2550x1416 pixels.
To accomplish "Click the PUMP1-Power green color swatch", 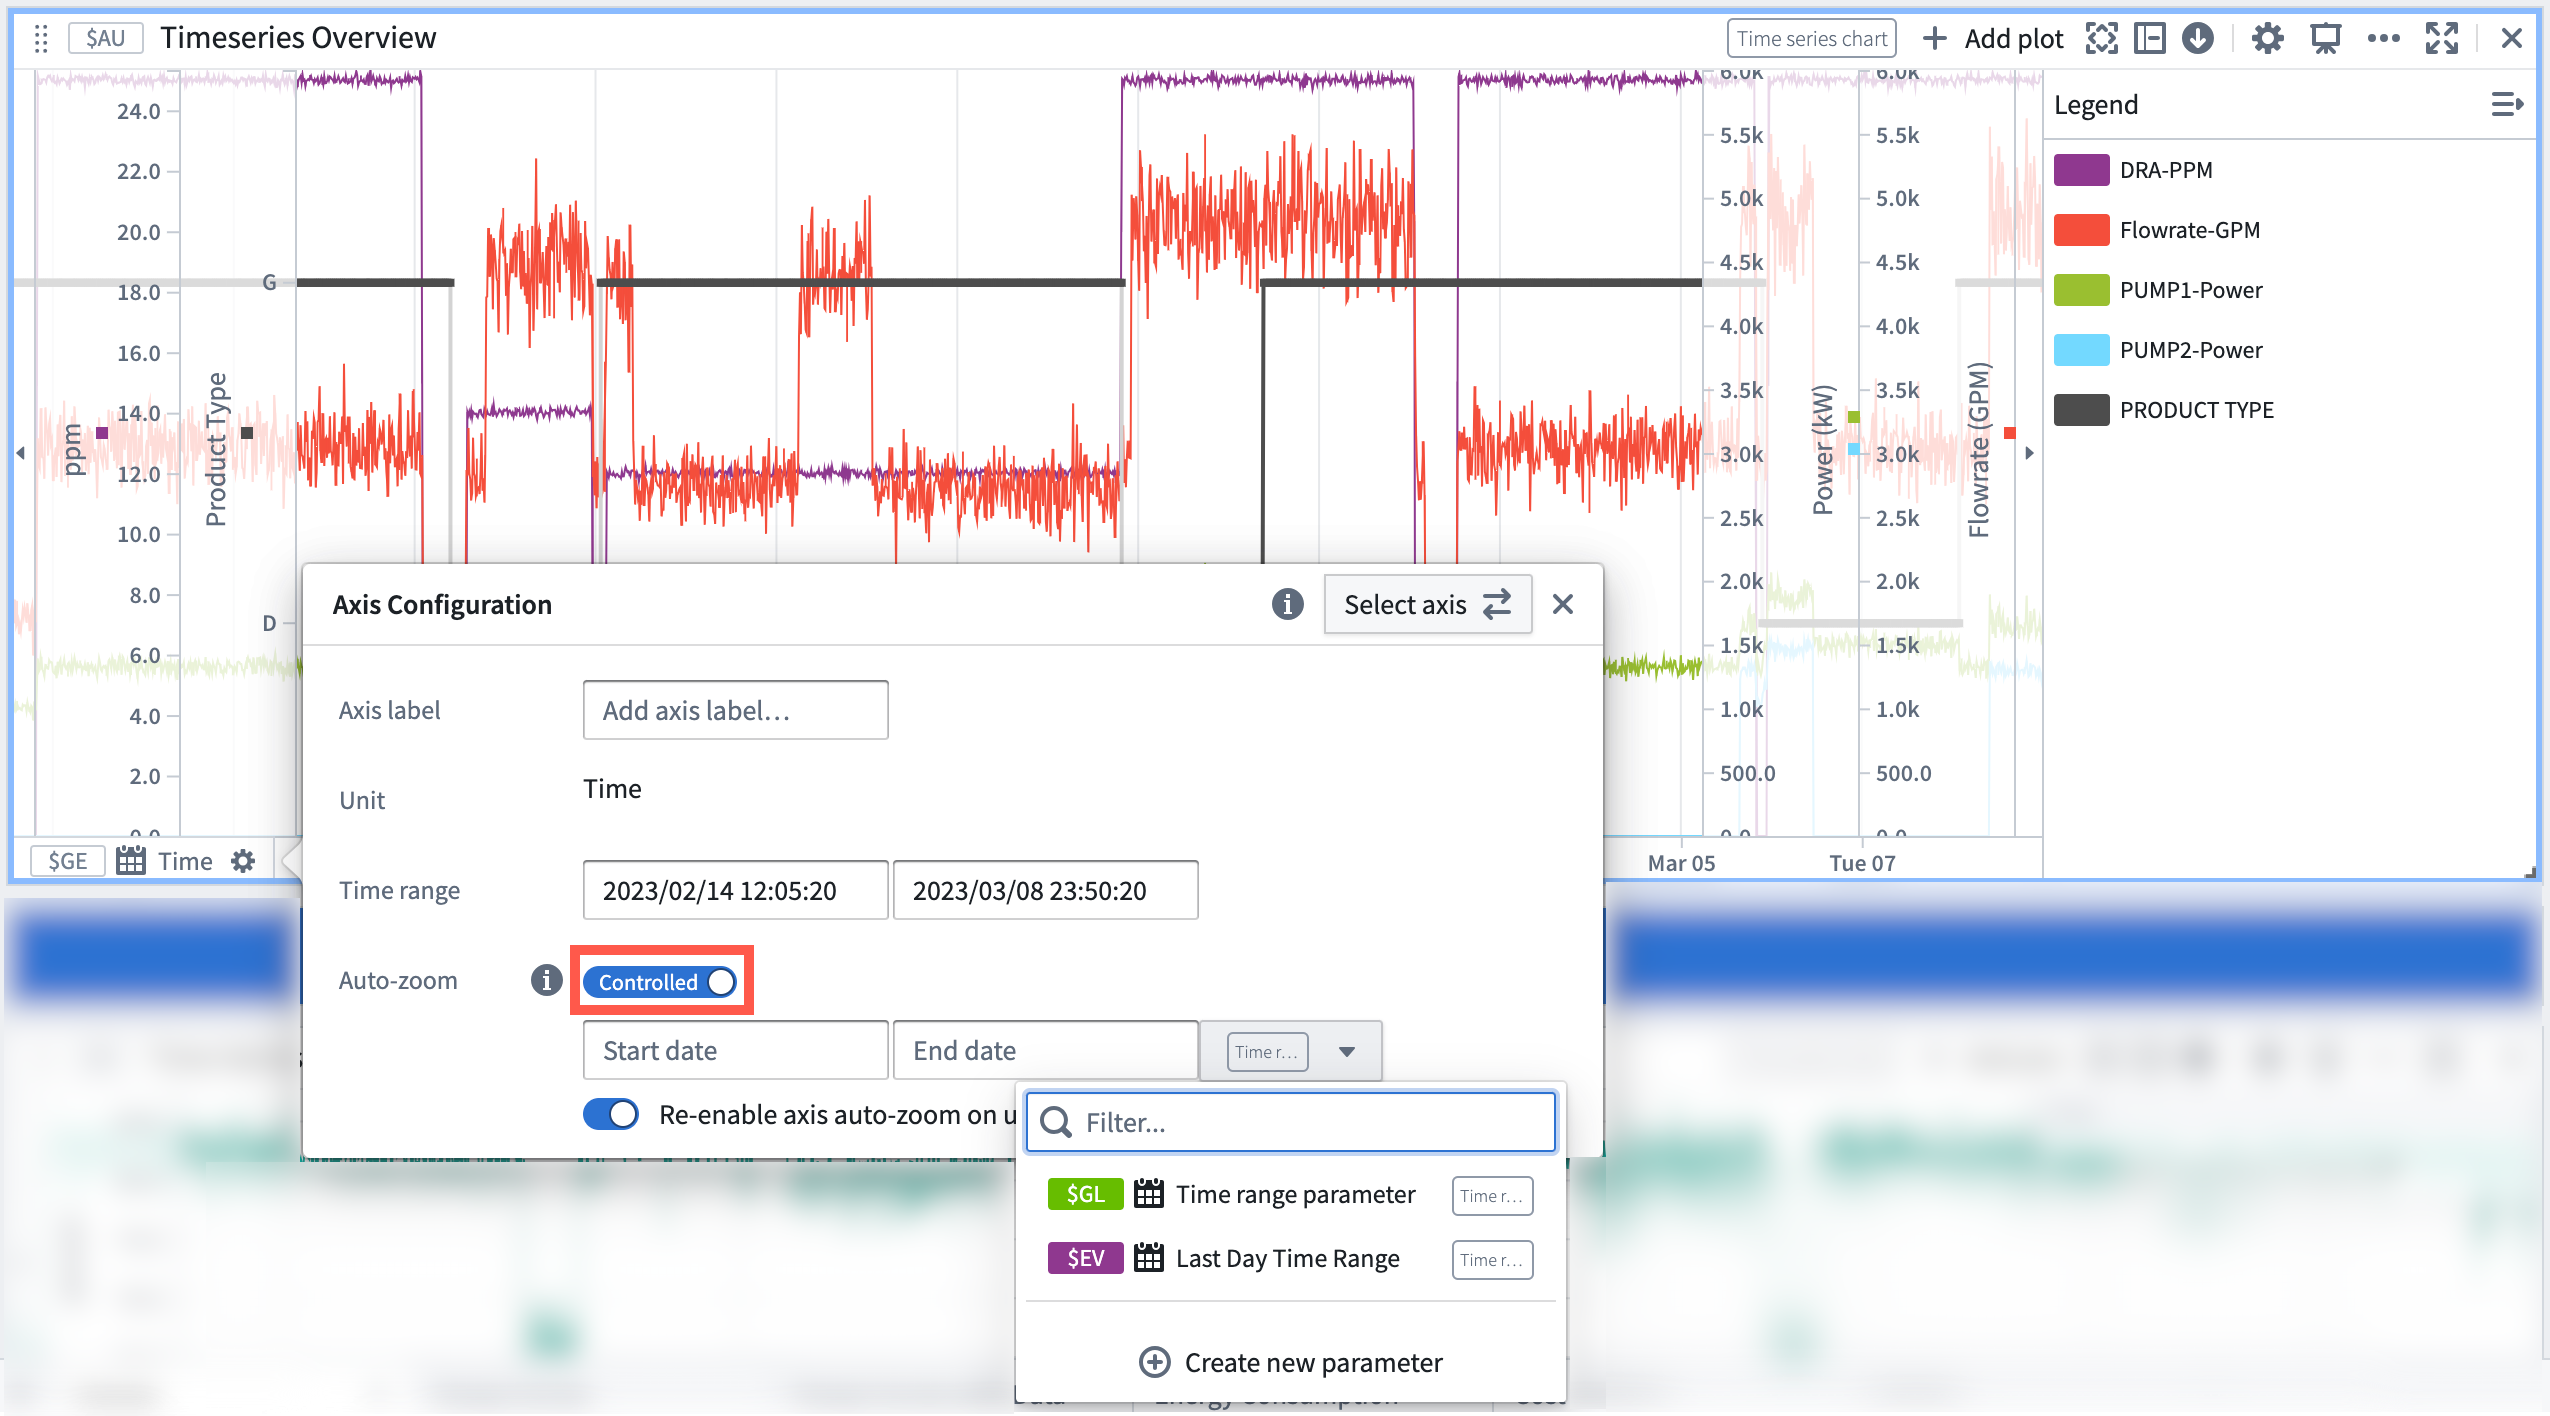I will point(2082,290).
